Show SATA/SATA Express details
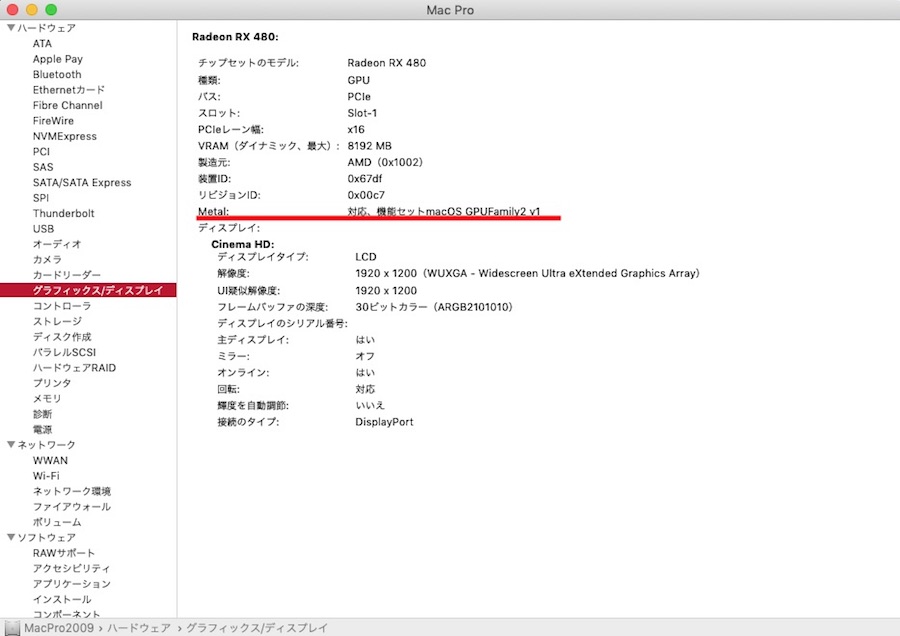The height and width of the screenshot is (636, 900). [x=82, y=183]
